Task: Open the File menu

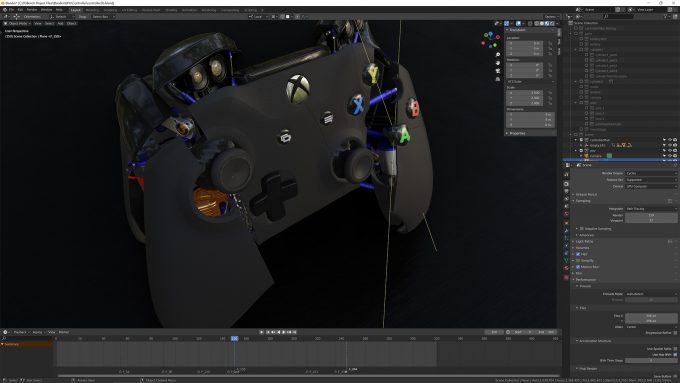Action: point(11,10)
